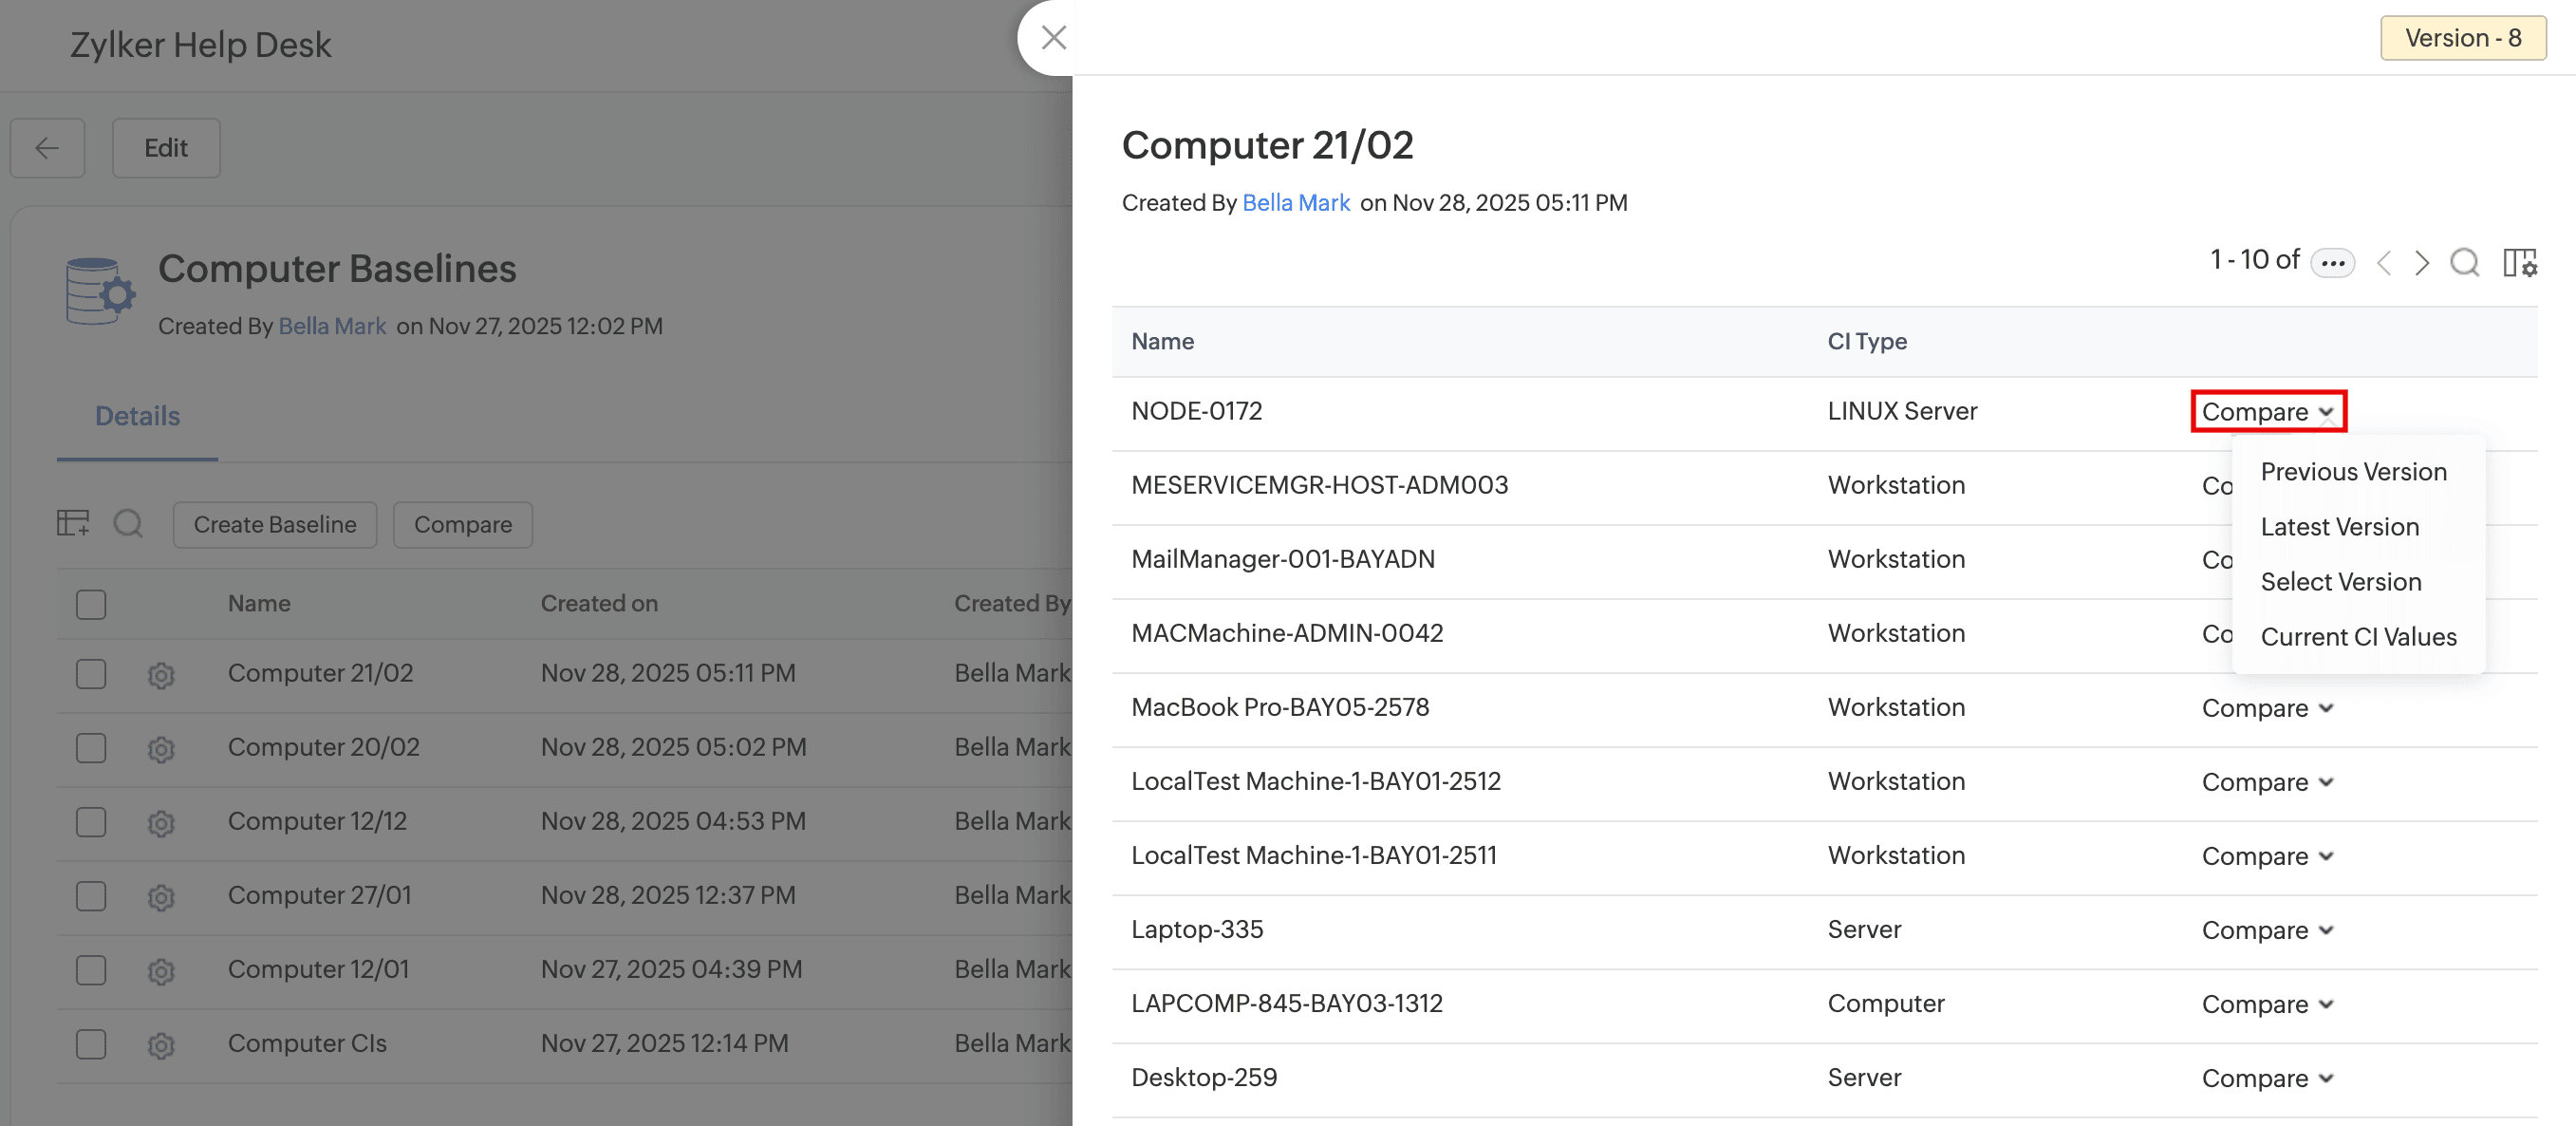This screenshot has width=2576, height=1126.
Task: Go to previous page of CIs
Action: click(2384, 263)
